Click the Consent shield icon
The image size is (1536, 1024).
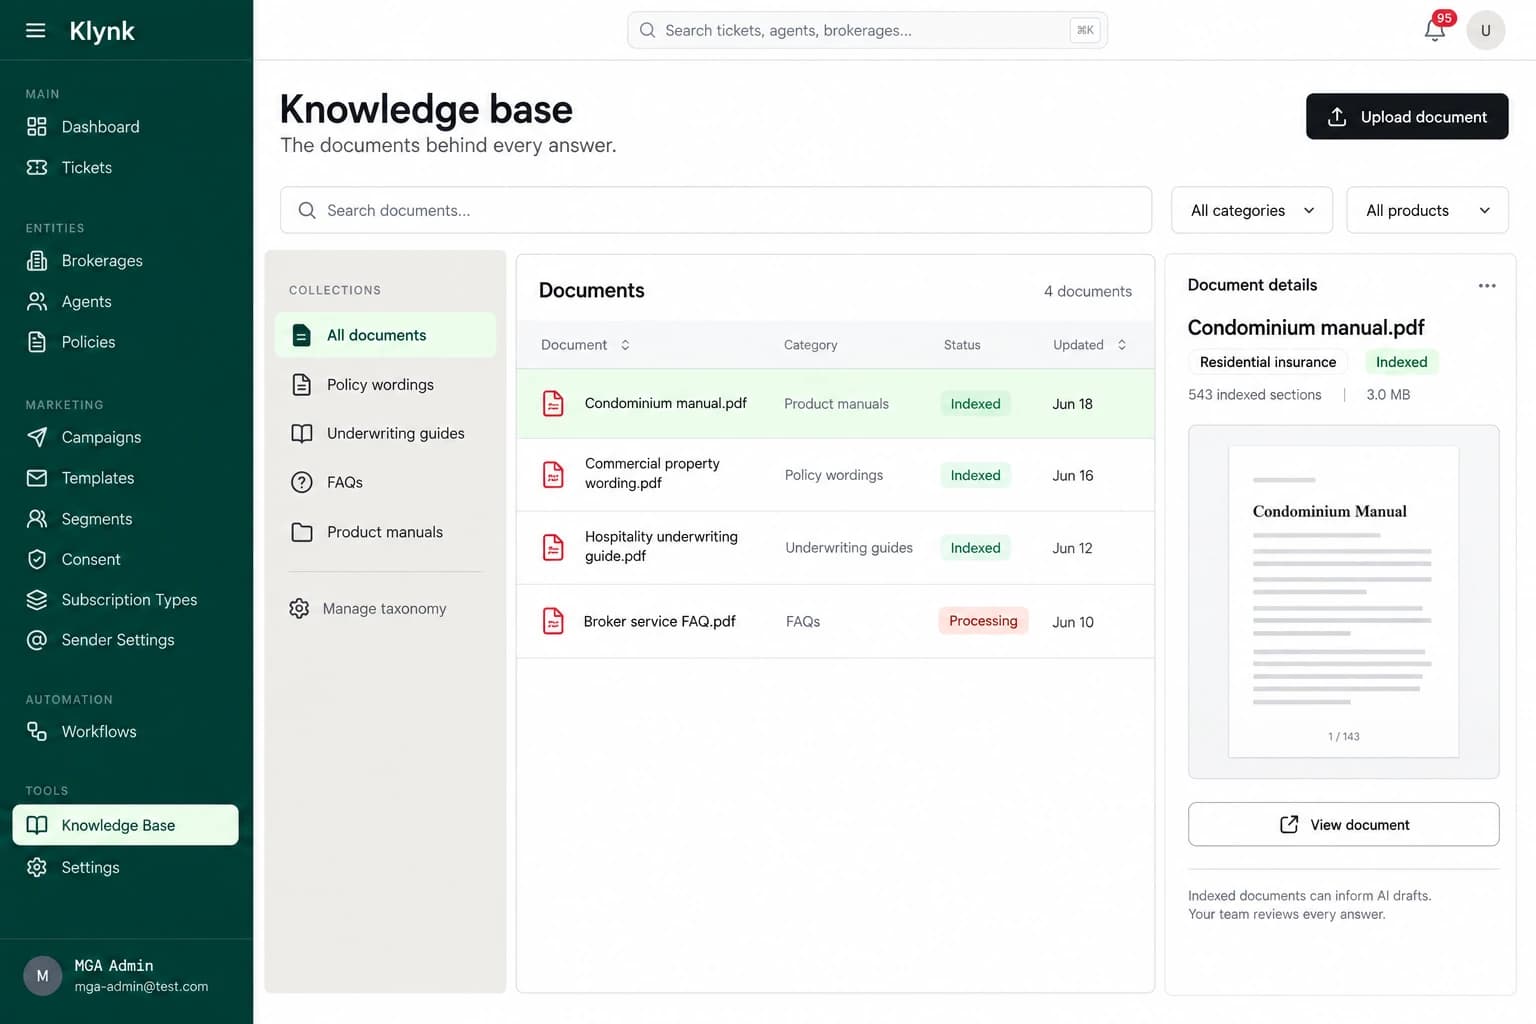(x=37, y=559)
